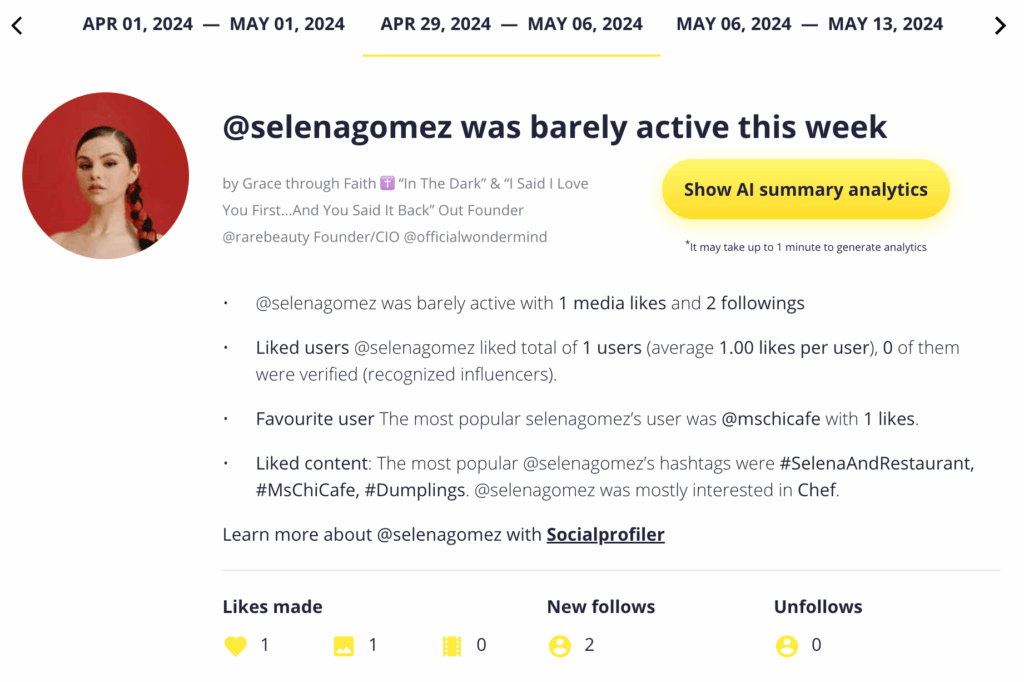Click the Unfollows person icon

tap(787, 646)
